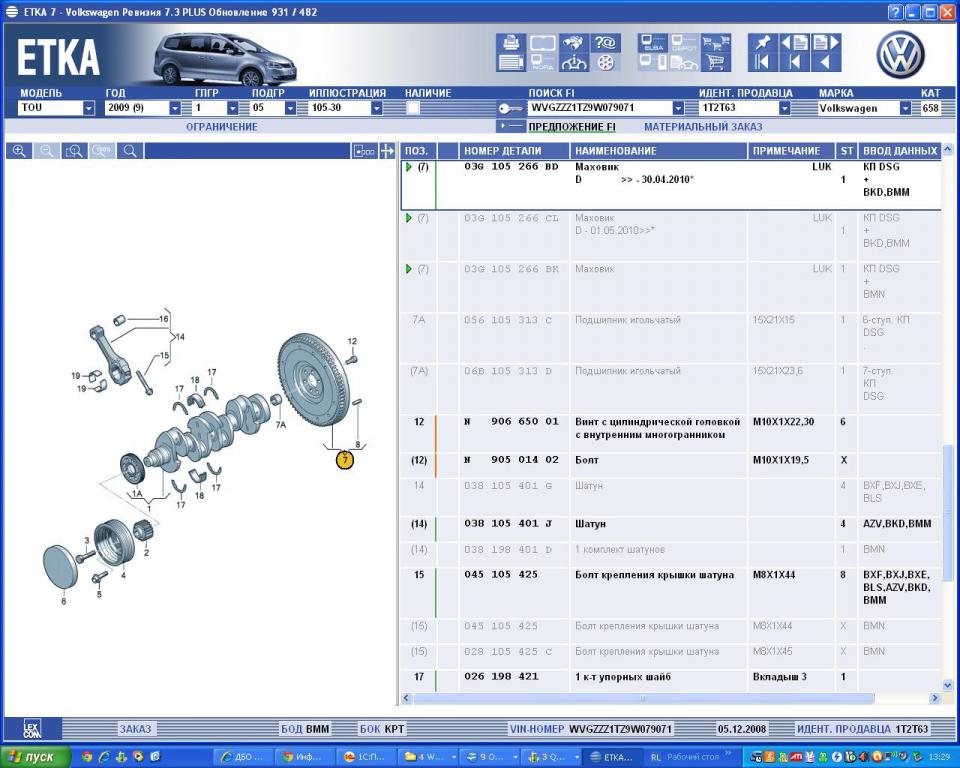Click the ВВОД ДАННЫХ column header

click(900, 151)
